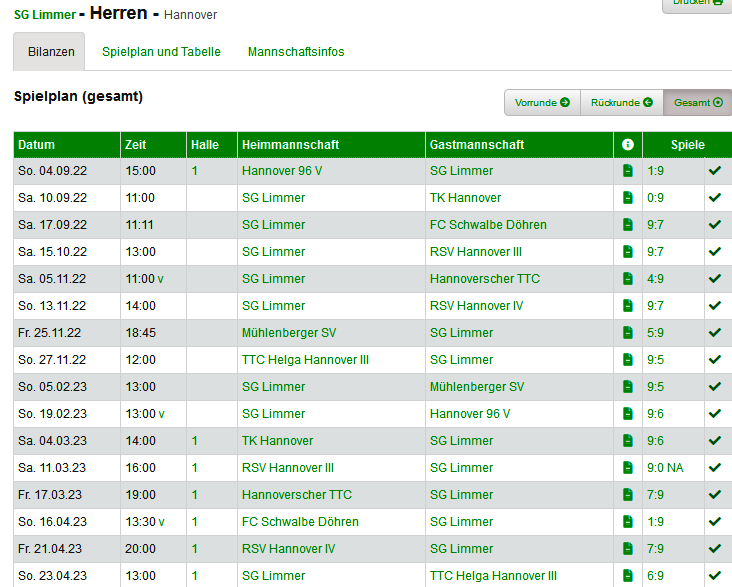The height and width of the screenshot is (587, 732).
Task: Select the Rückrunde filter button
Action: [621, 103]
